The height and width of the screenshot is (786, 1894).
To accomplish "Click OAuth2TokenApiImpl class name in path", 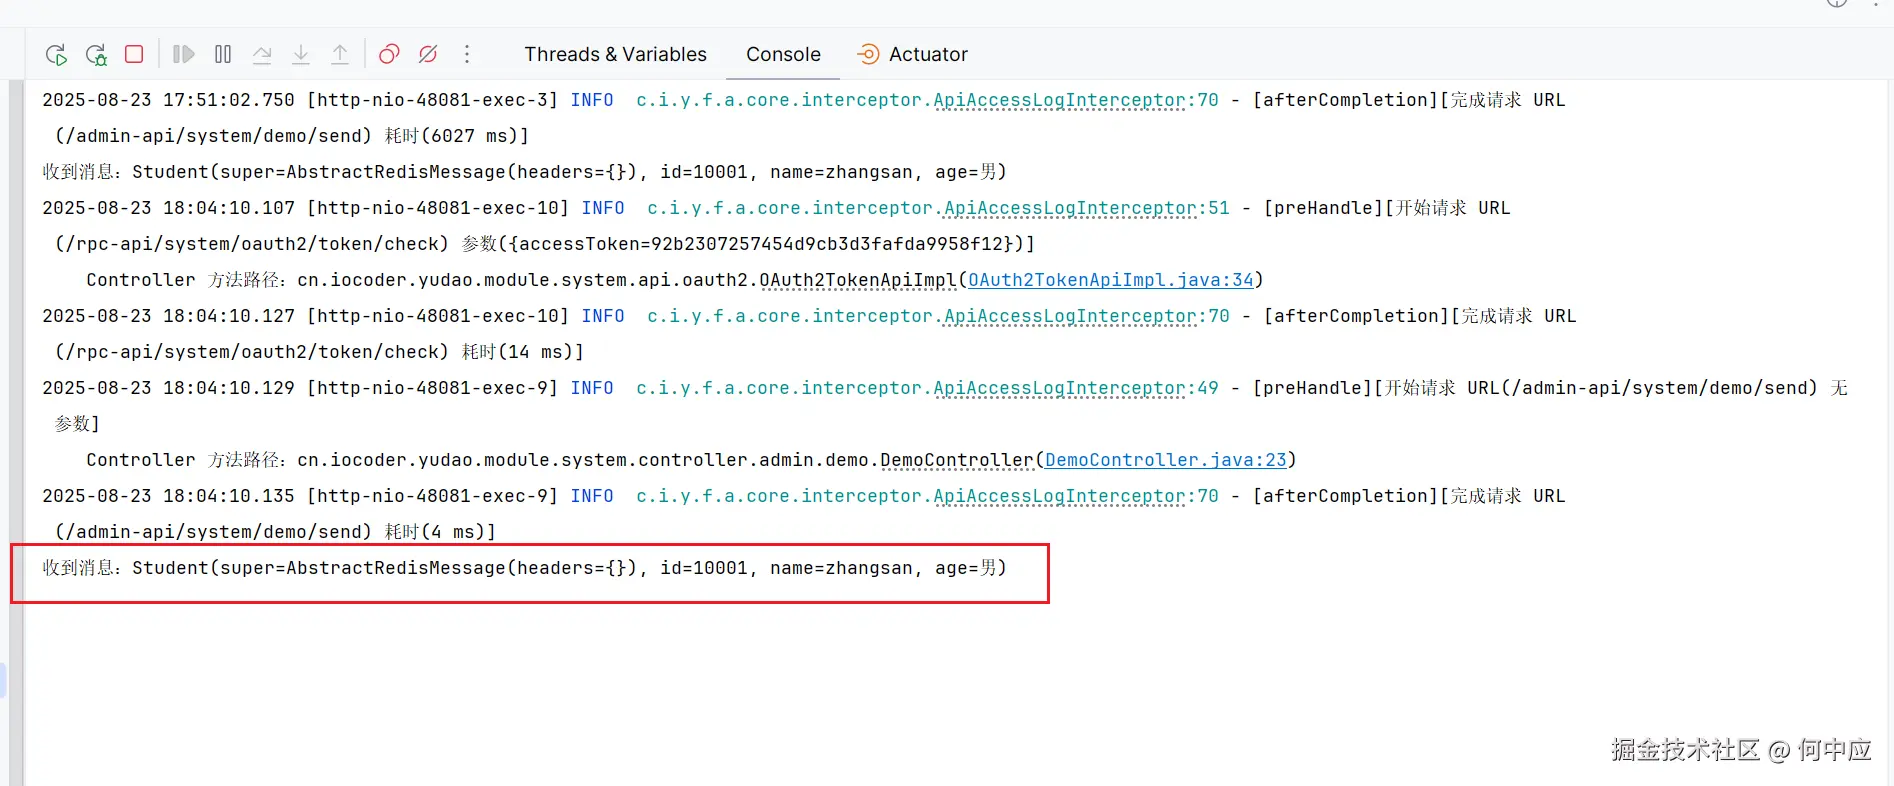I will click(858, 280).
